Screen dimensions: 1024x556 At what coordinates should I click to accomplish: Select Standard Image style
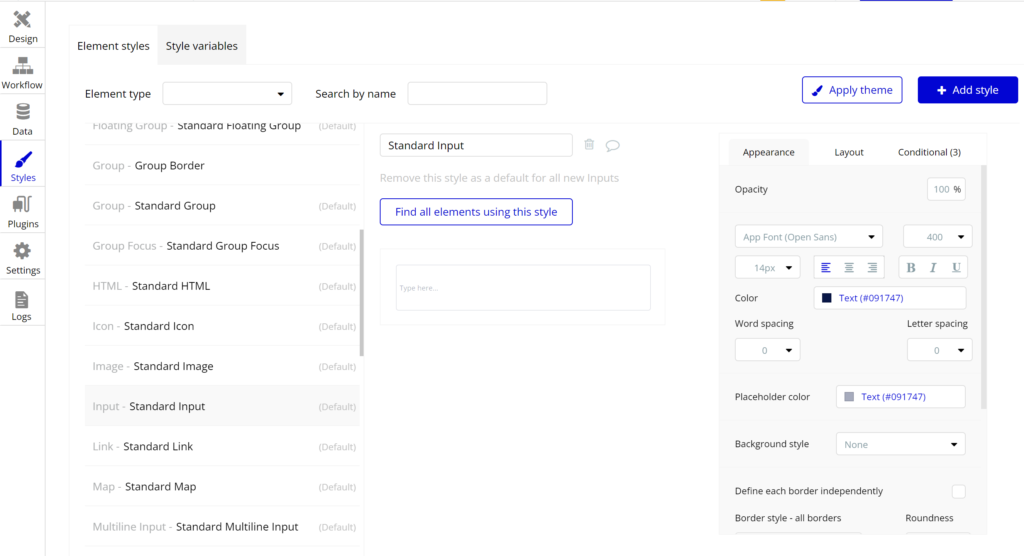coord(222,366)
